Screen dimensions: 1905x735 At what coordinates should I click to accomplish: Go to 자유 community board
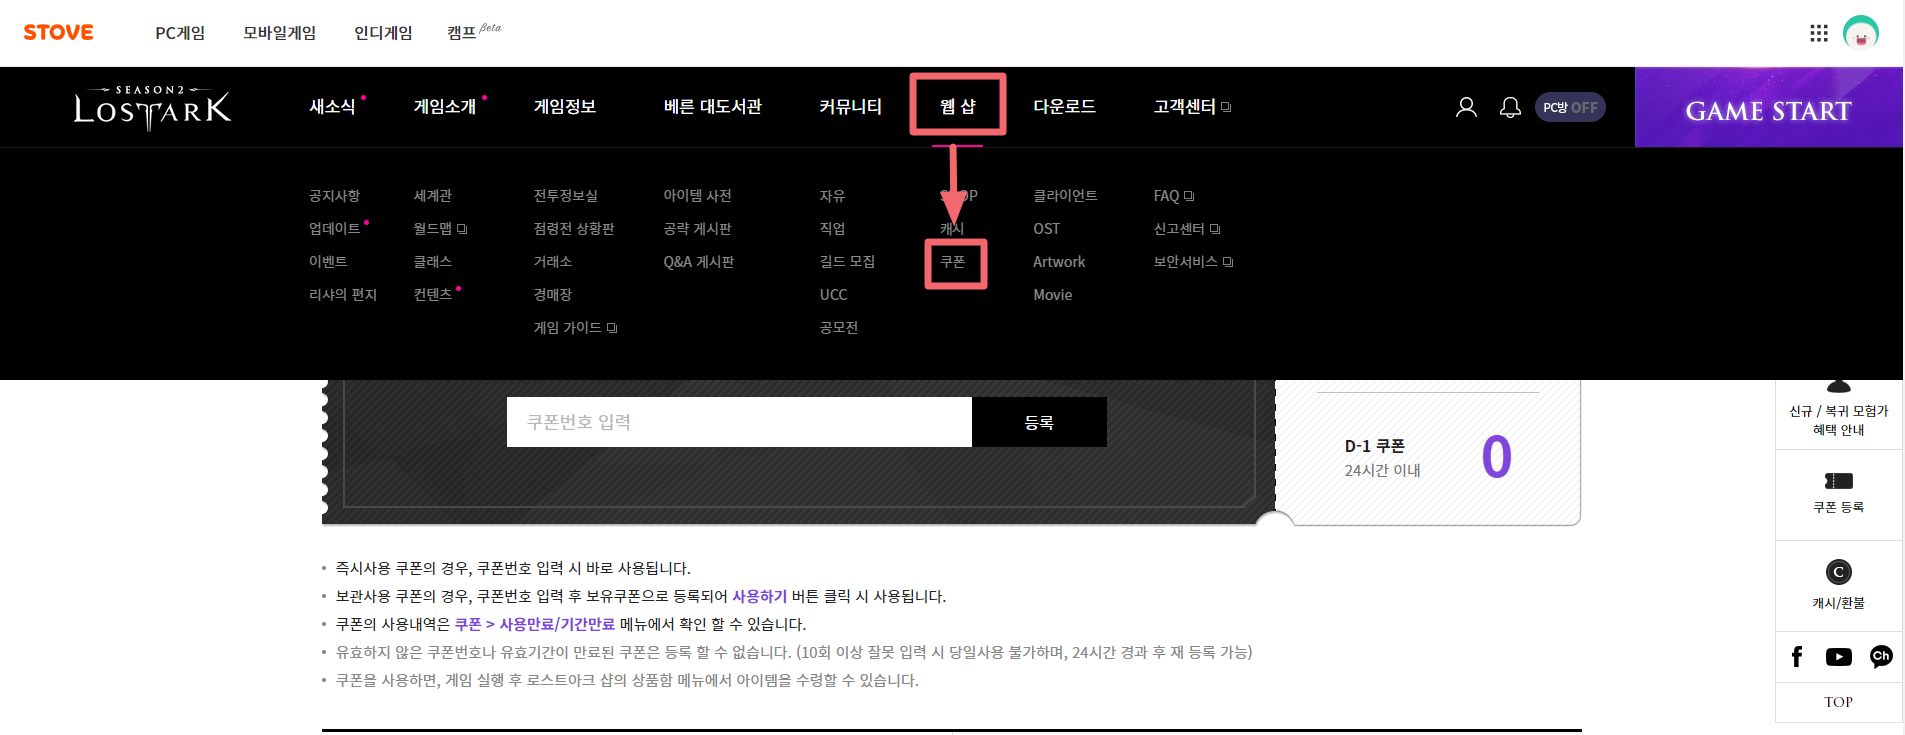(x=832, y=196)
